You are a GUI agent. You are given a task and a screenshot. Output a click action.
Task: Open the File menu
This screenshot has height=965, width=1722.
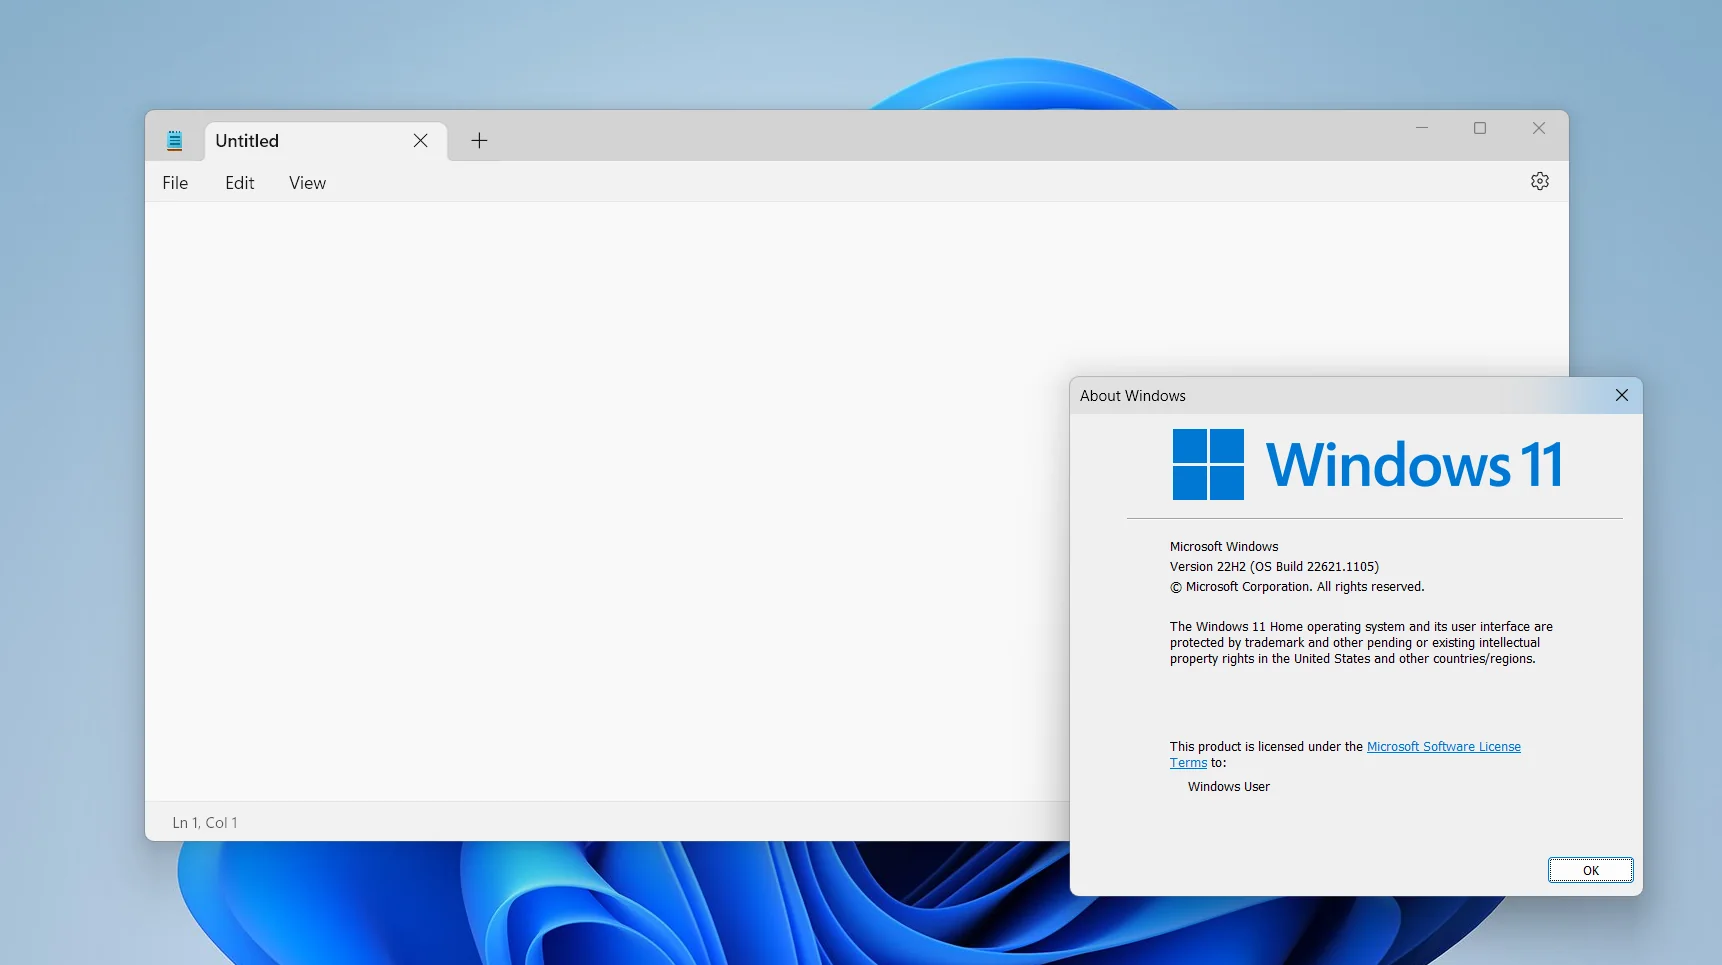tap(175, 183)
